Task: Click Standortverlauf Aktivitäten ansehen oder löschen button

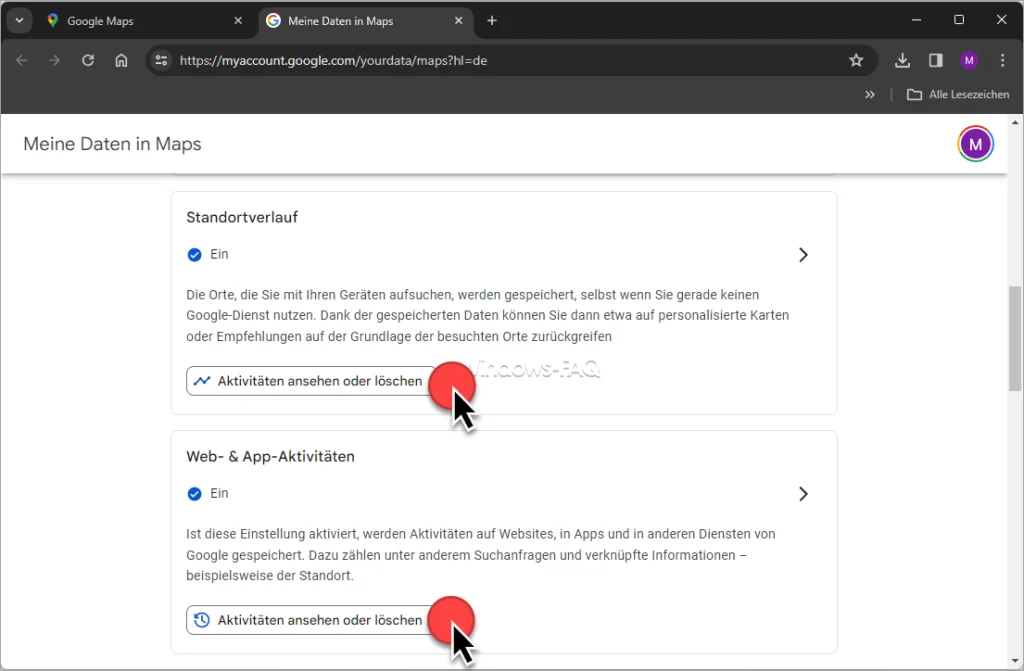Action: [x=311, y=381]
